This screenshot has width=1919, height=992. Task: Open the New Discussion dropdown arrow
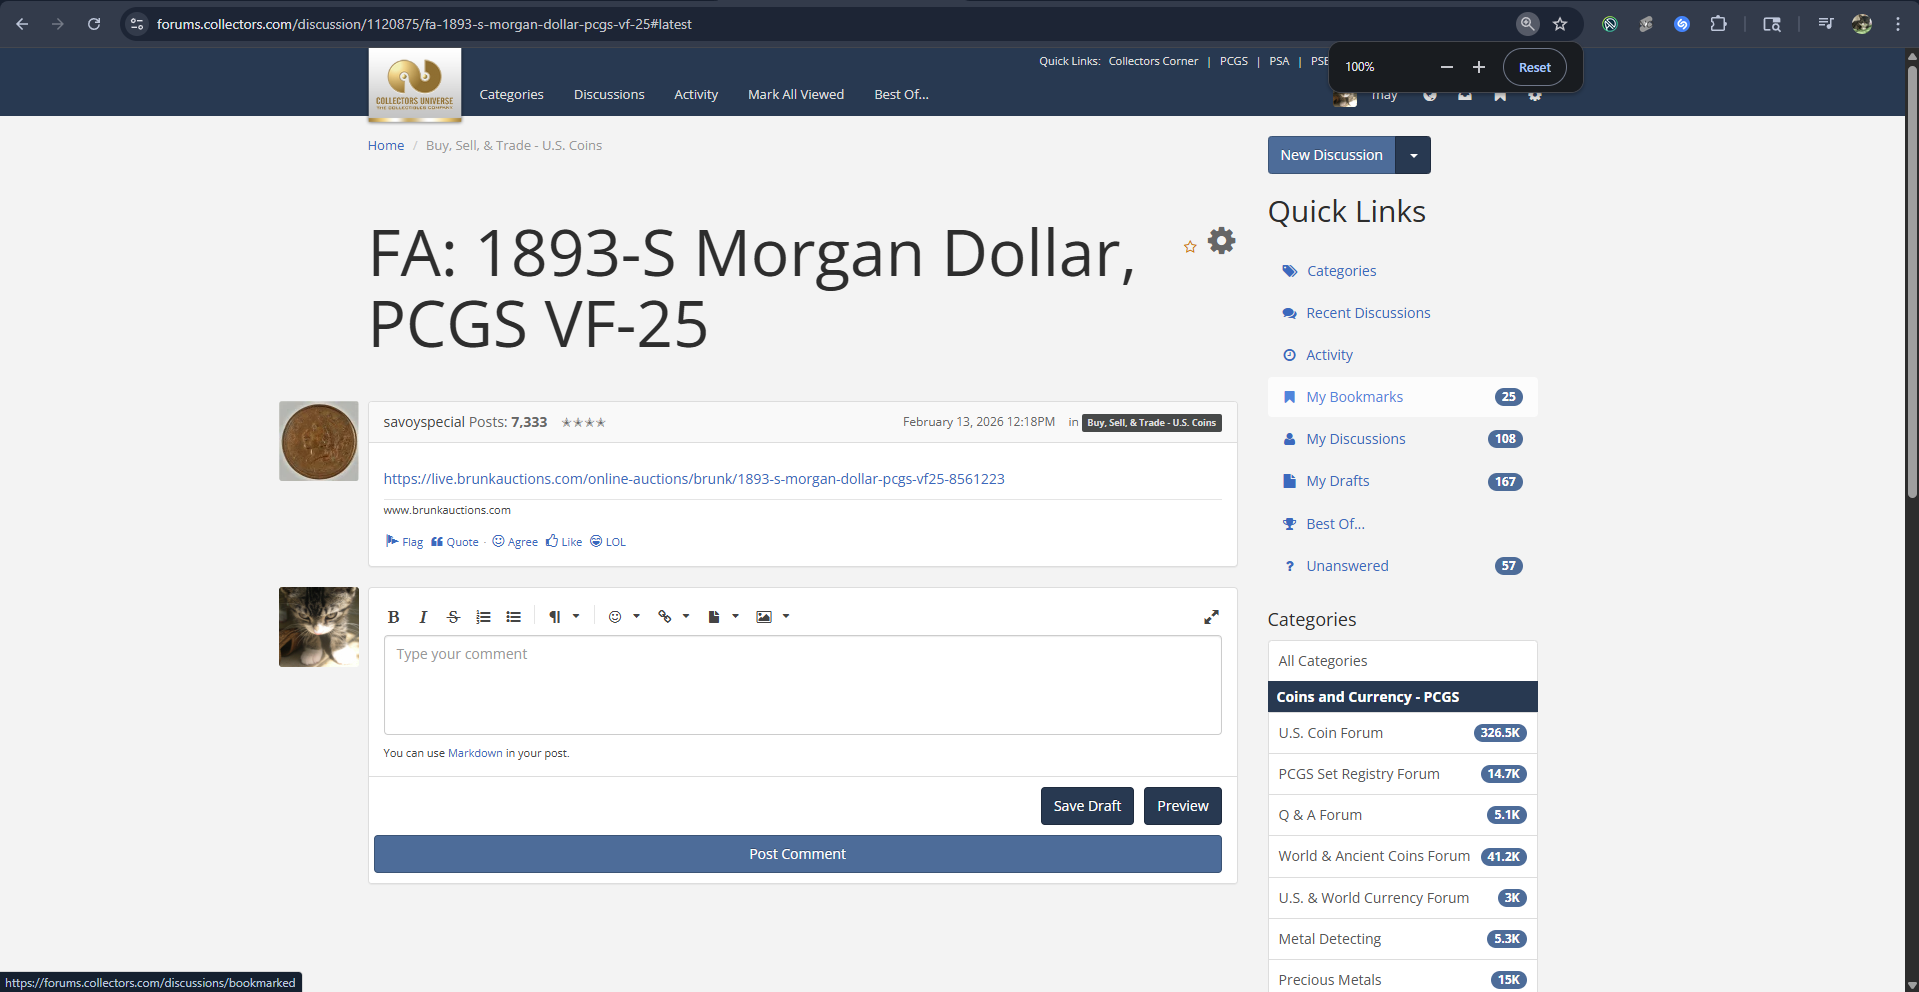[x=1413, y=155]
